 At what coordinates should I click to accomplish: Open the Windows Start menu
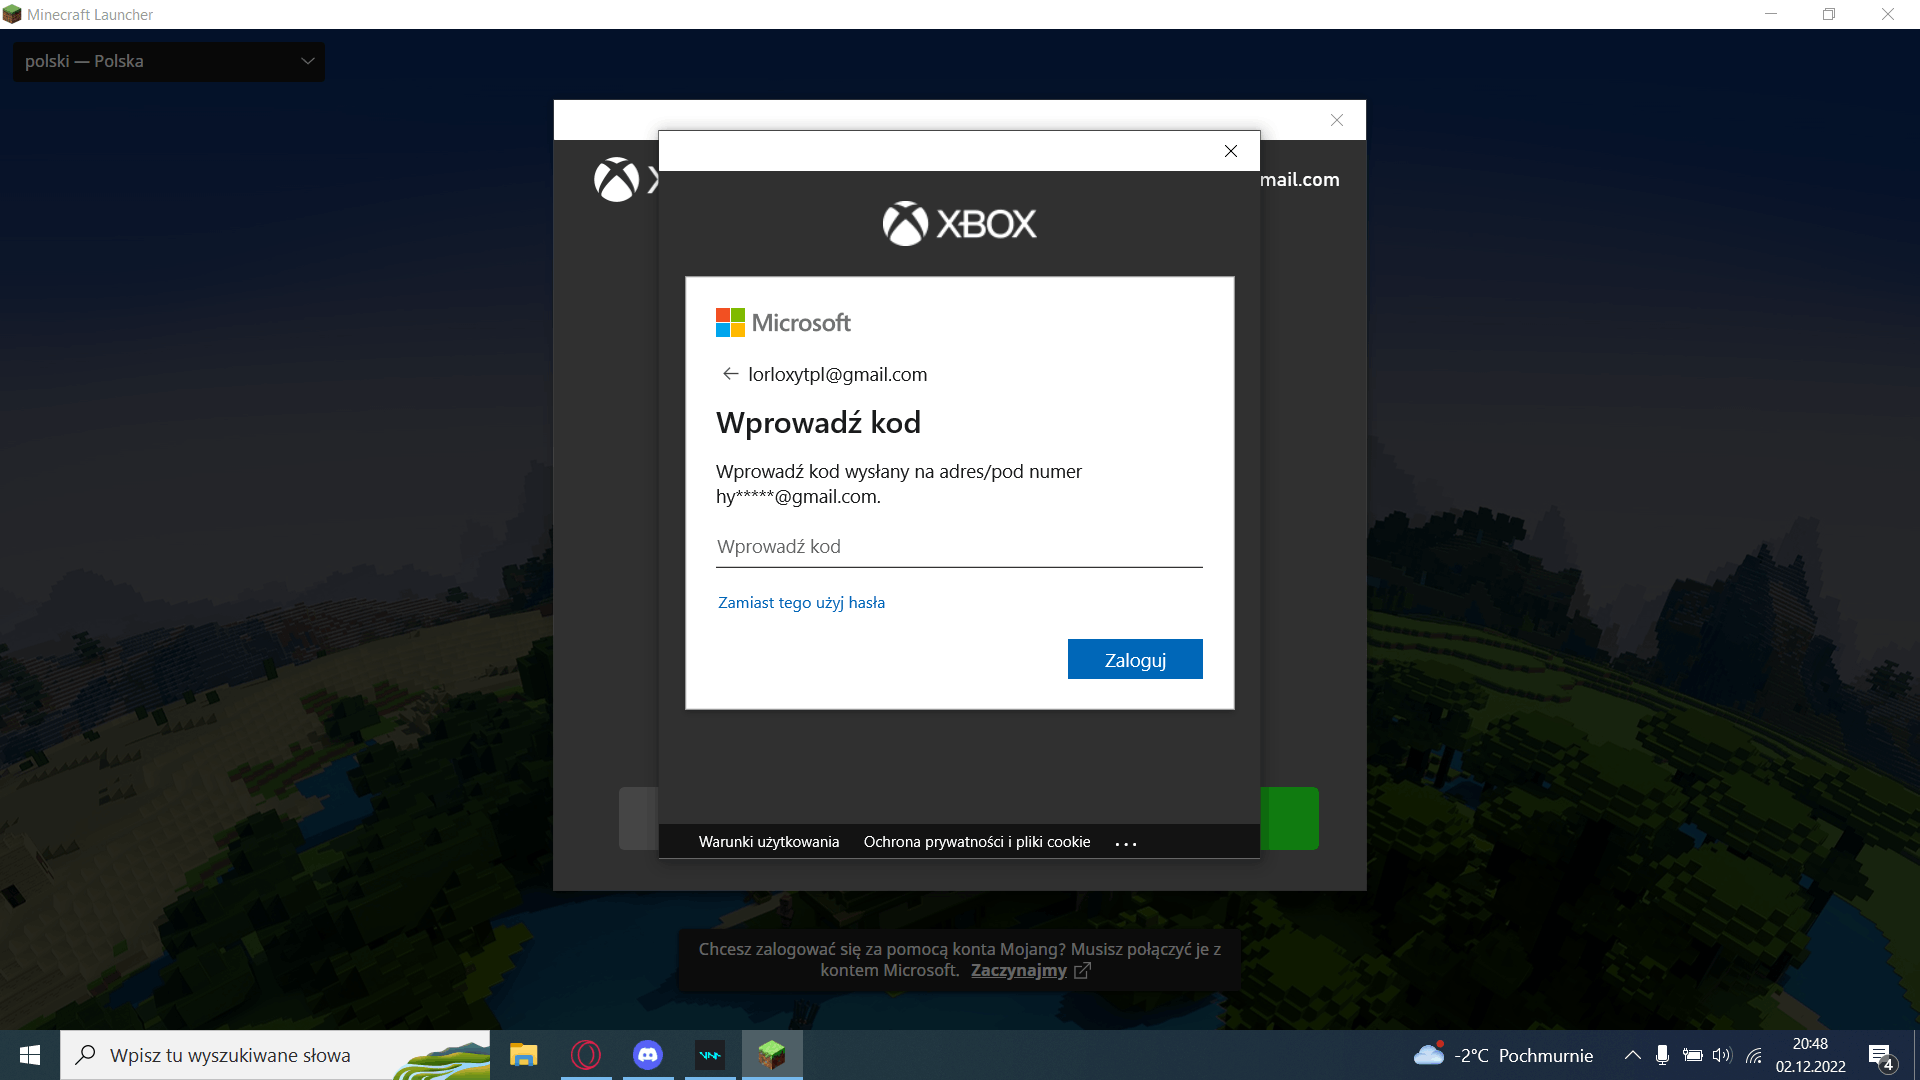coord(30,1055)
